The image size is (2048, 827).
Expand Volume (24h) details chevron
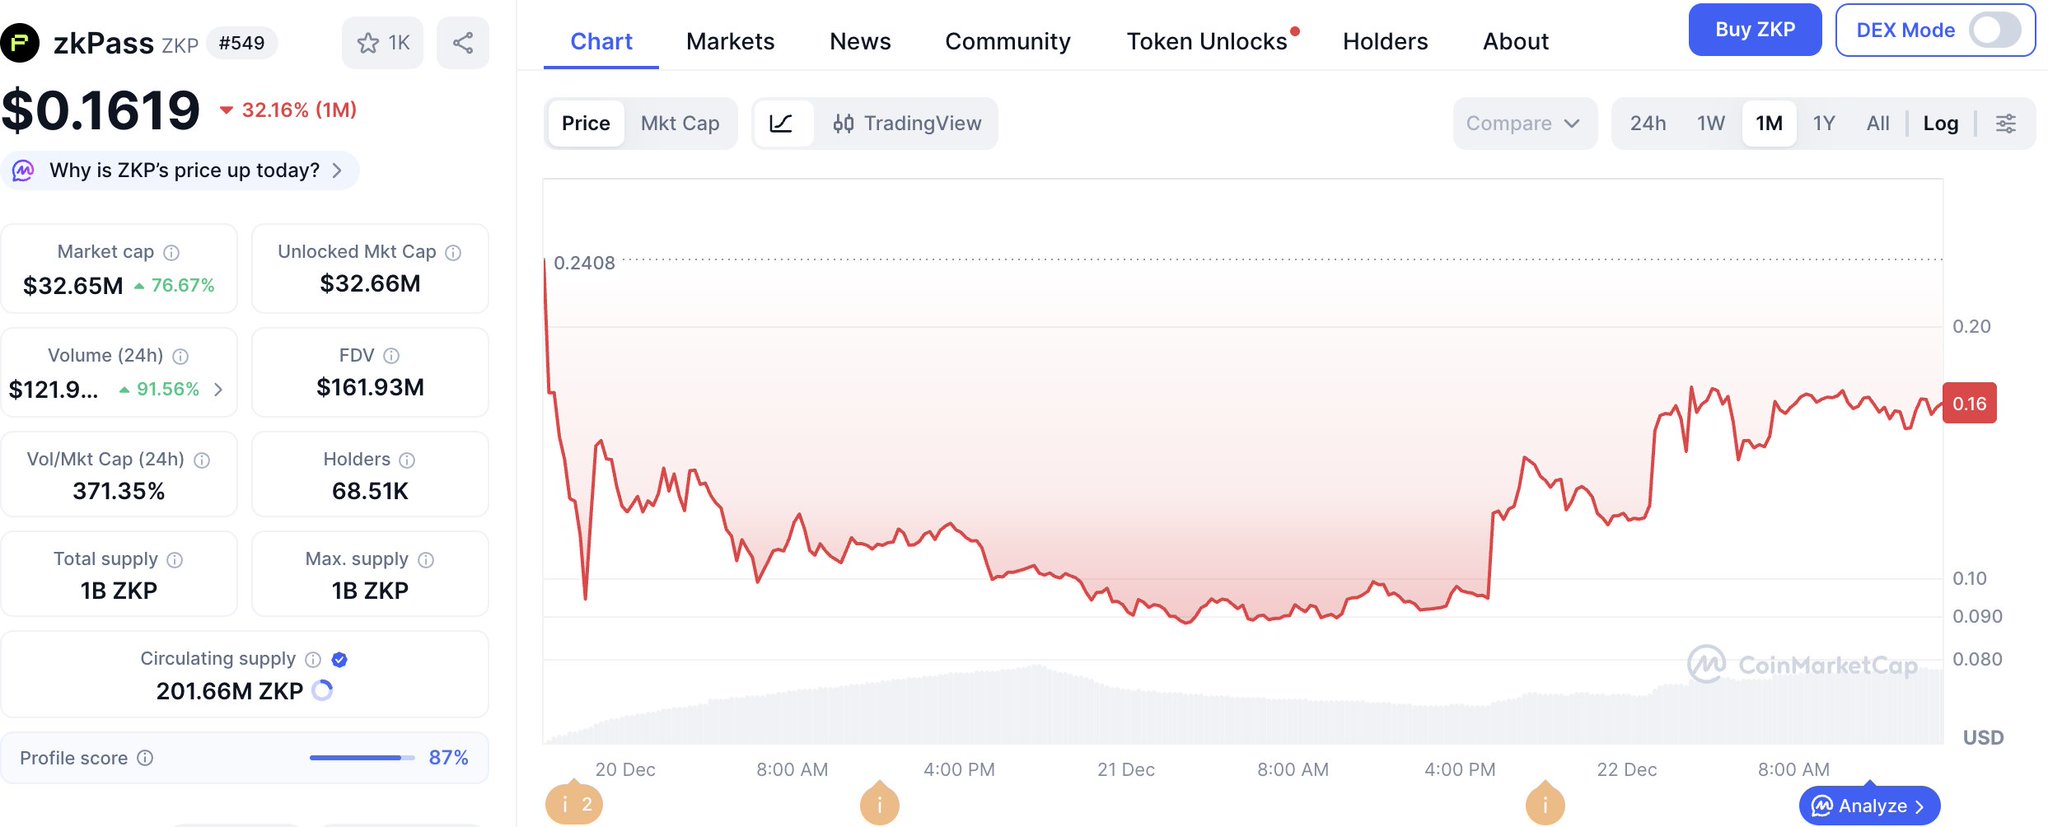(x=218, y=389)
